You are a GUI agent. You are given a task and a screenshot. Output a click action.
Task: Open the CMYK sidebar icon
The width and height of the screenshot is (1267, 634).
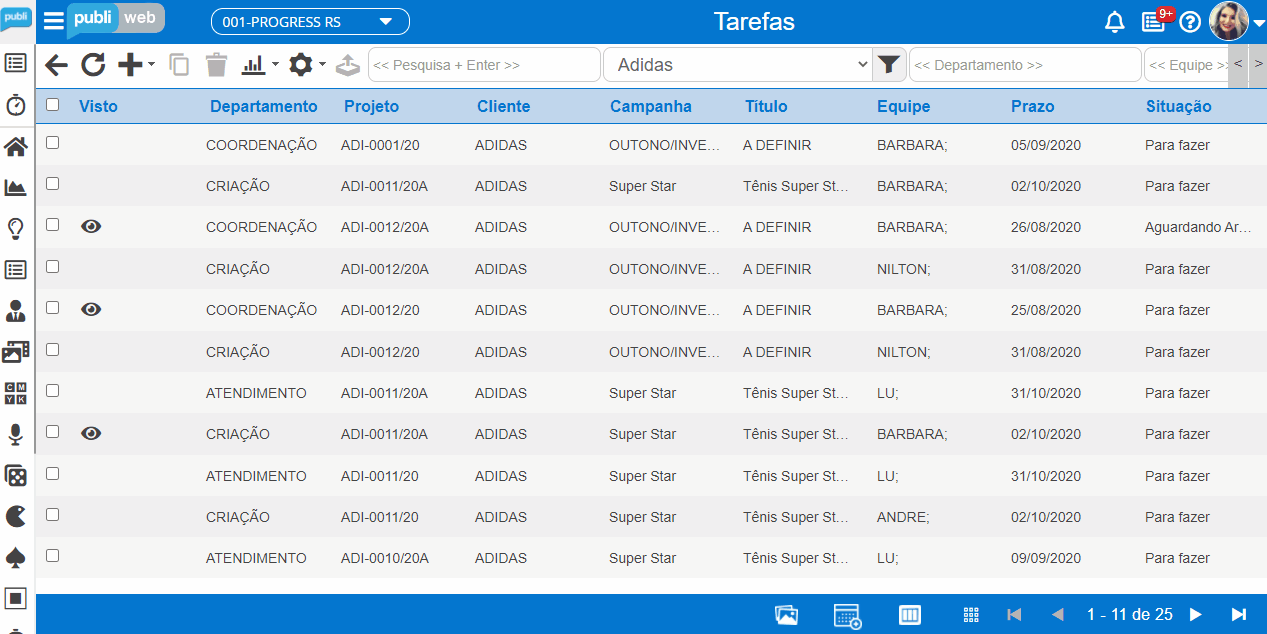tap(16, 393)
